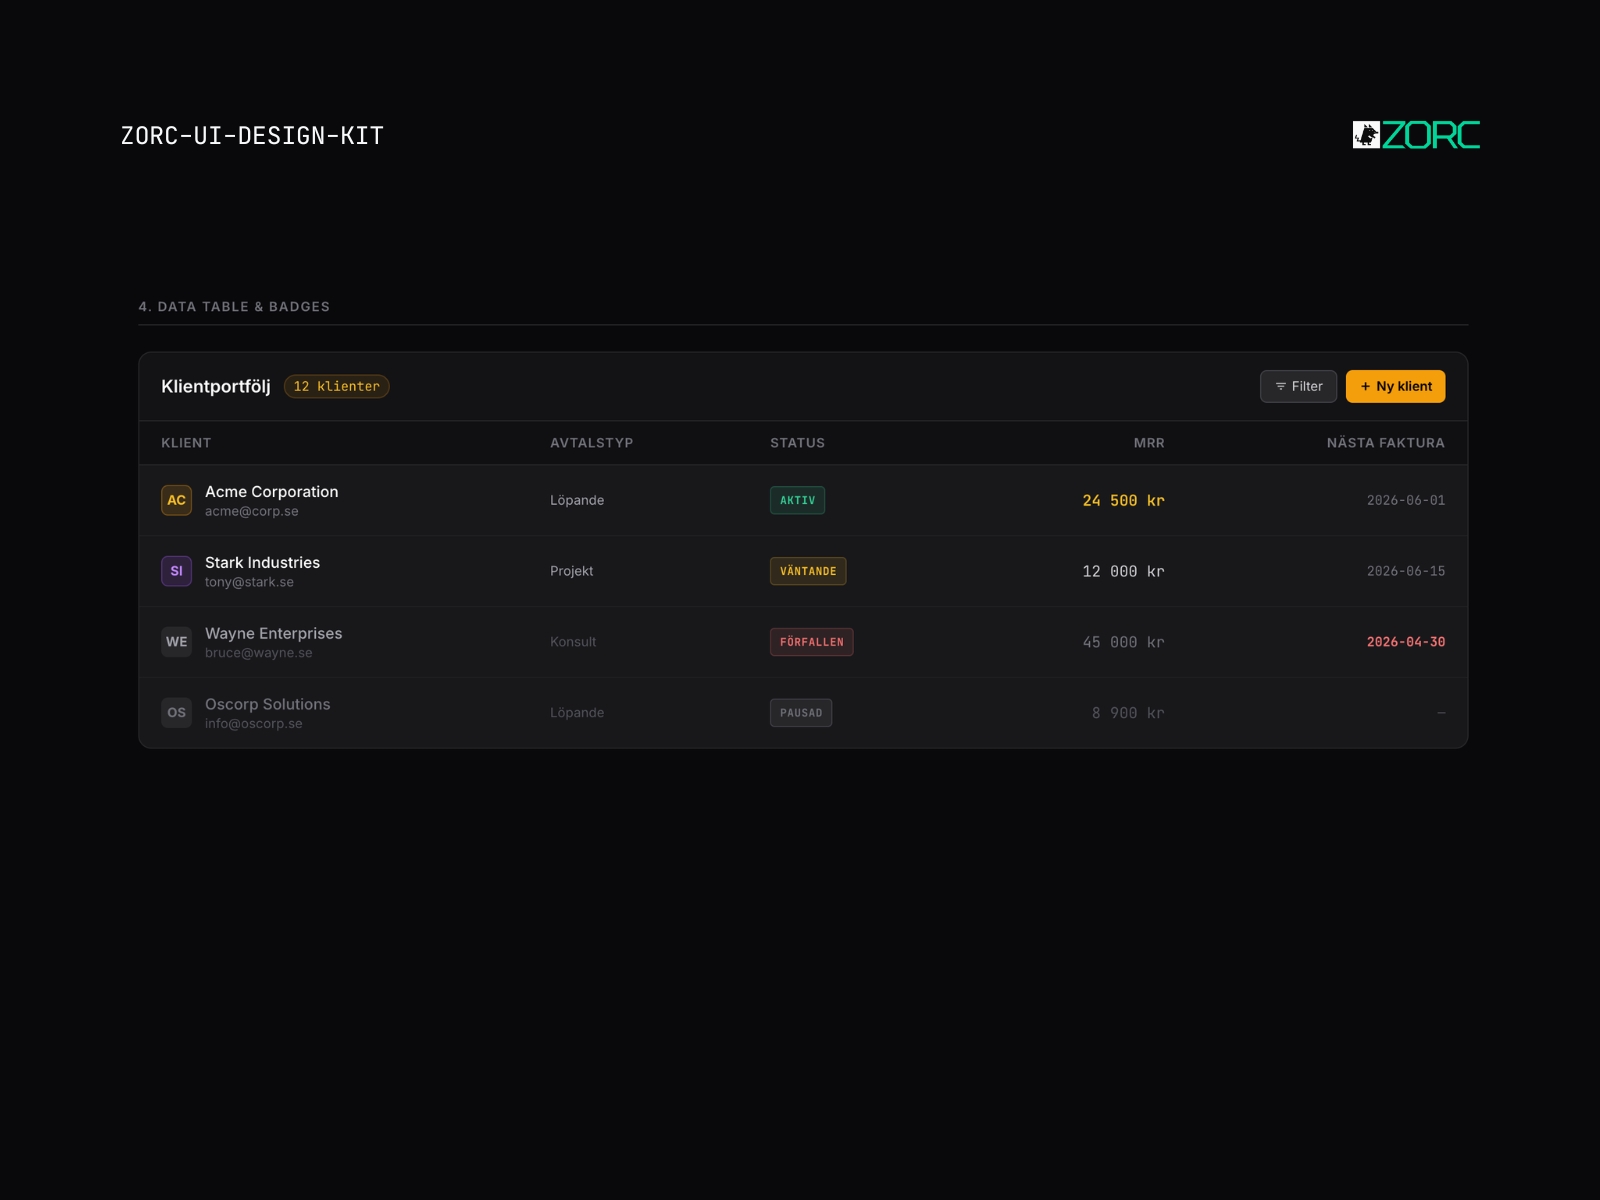Click the invoice date 2026-06-15
This screenshot has height=1200, width=1600.
(x=1406, y=571)
